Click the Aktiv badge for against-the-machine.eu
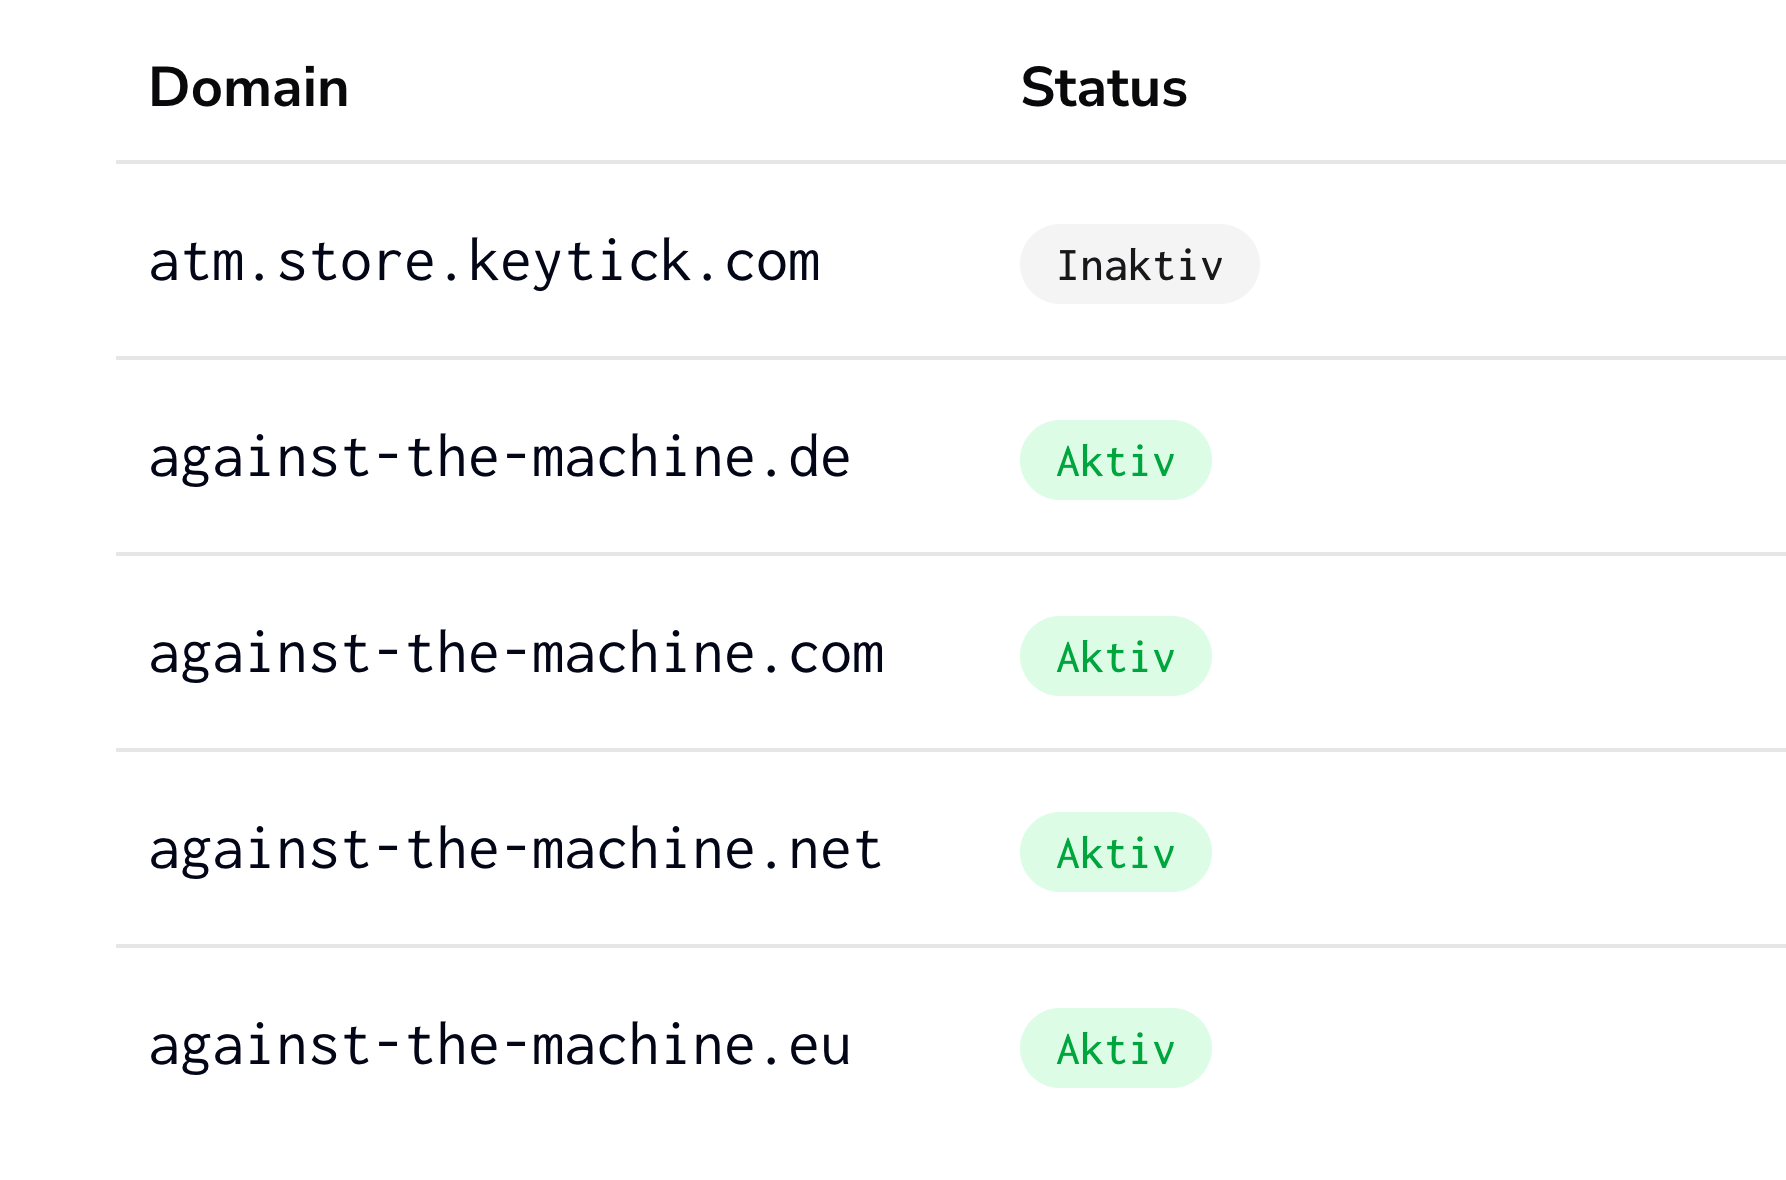 pos(1115,1049)
